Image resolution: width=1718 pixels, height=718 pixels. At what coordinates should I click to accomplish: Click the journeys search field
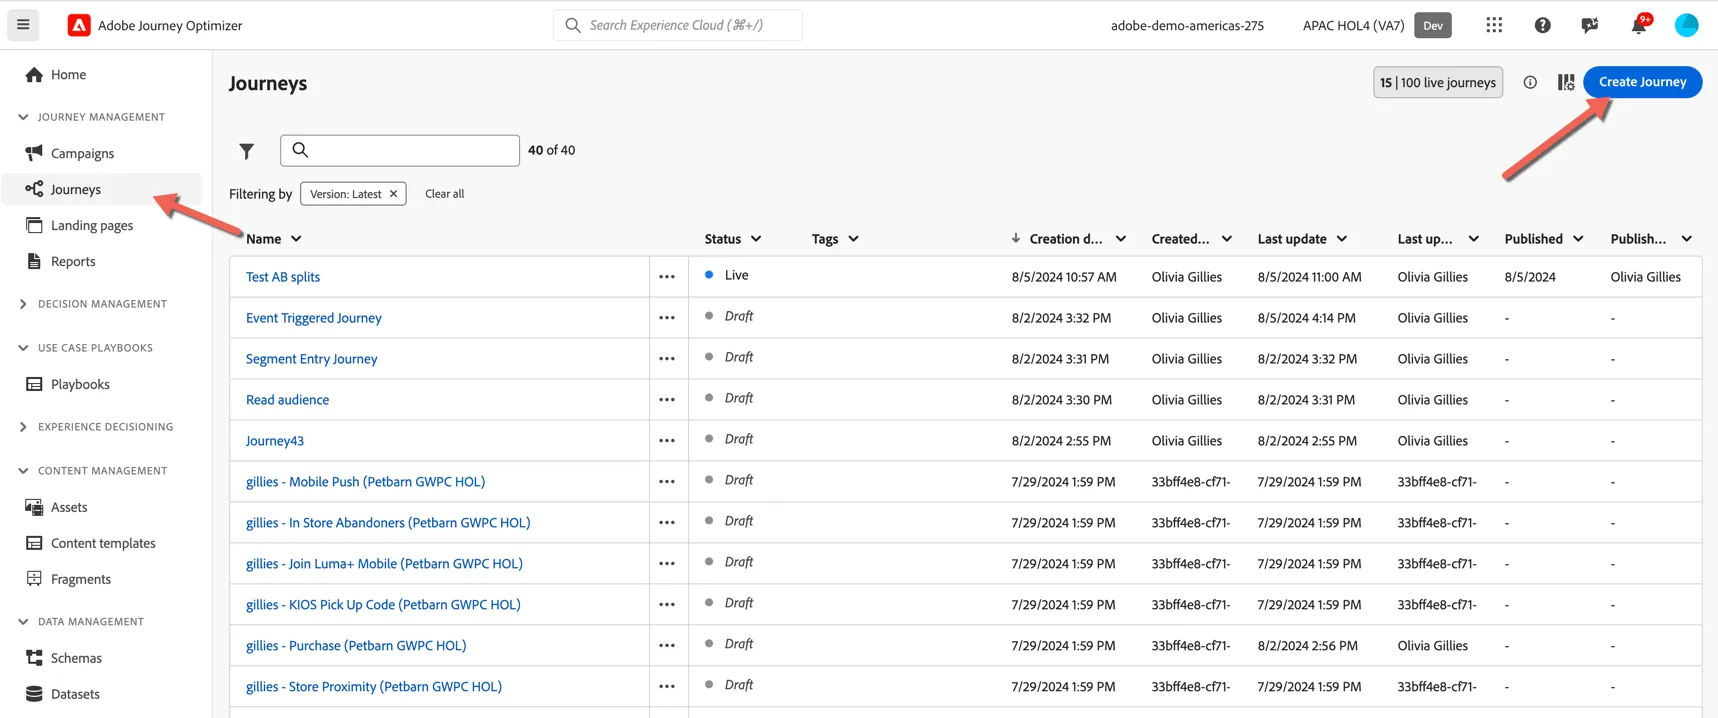click(x=400, y=150)
